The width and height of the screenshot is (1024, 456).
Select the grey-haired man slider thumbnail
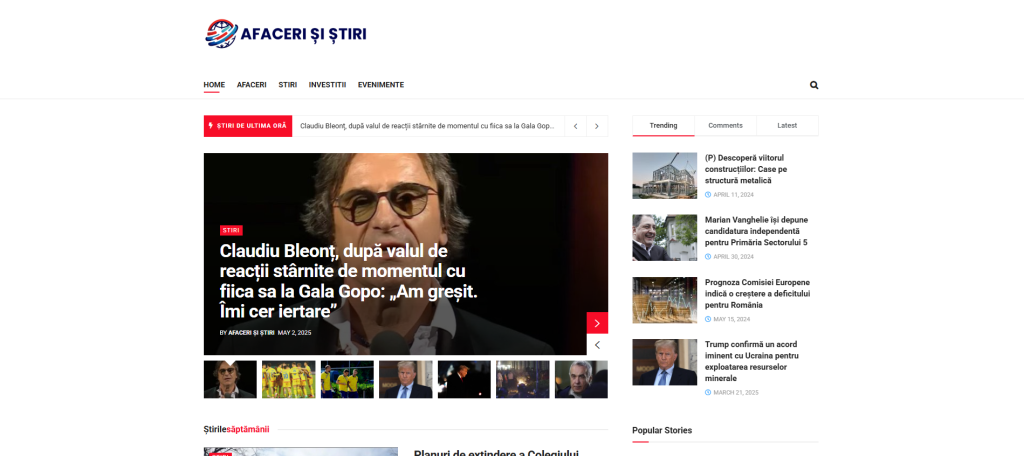pos(581,380)
